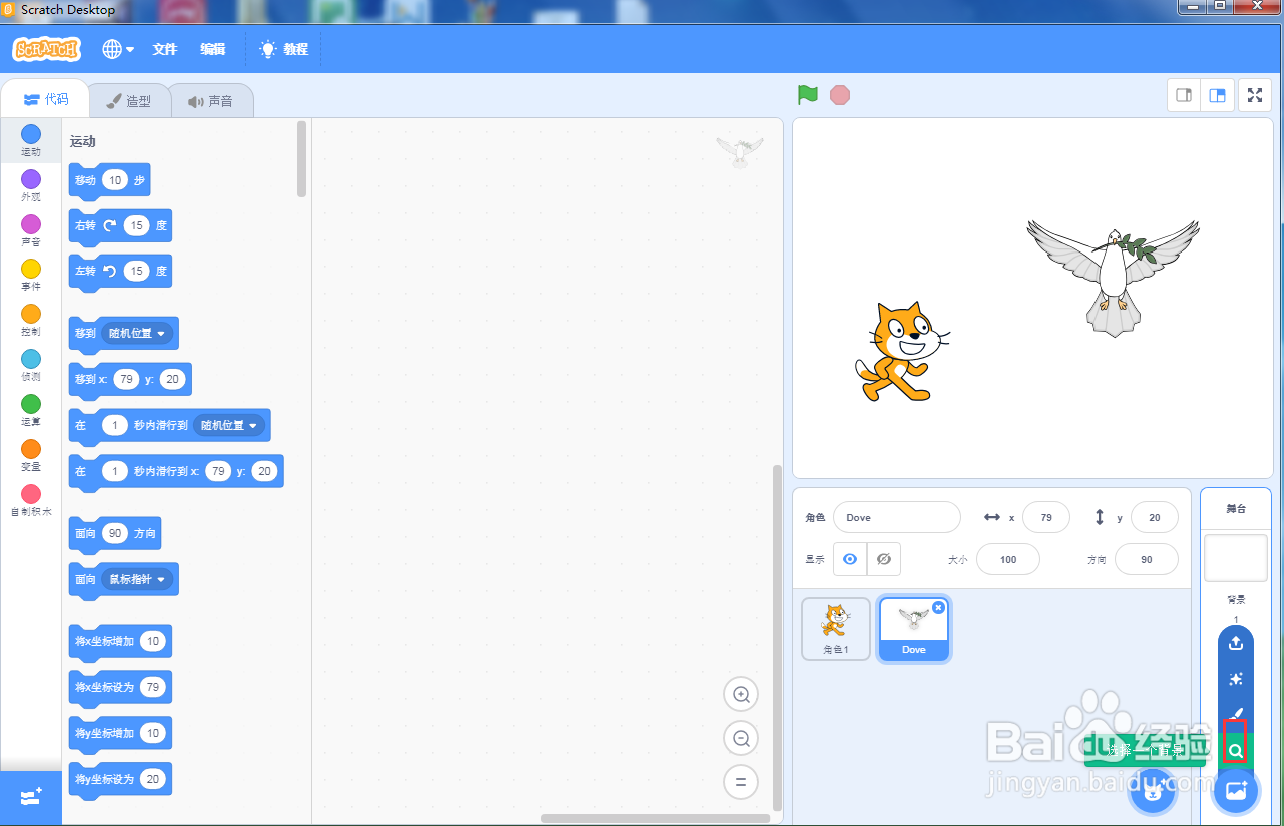The height and width of the screenshot is (826, 1284).
Task: Open 鼠标指针 dropdown in 面向 block
Action: coord(138,579)
